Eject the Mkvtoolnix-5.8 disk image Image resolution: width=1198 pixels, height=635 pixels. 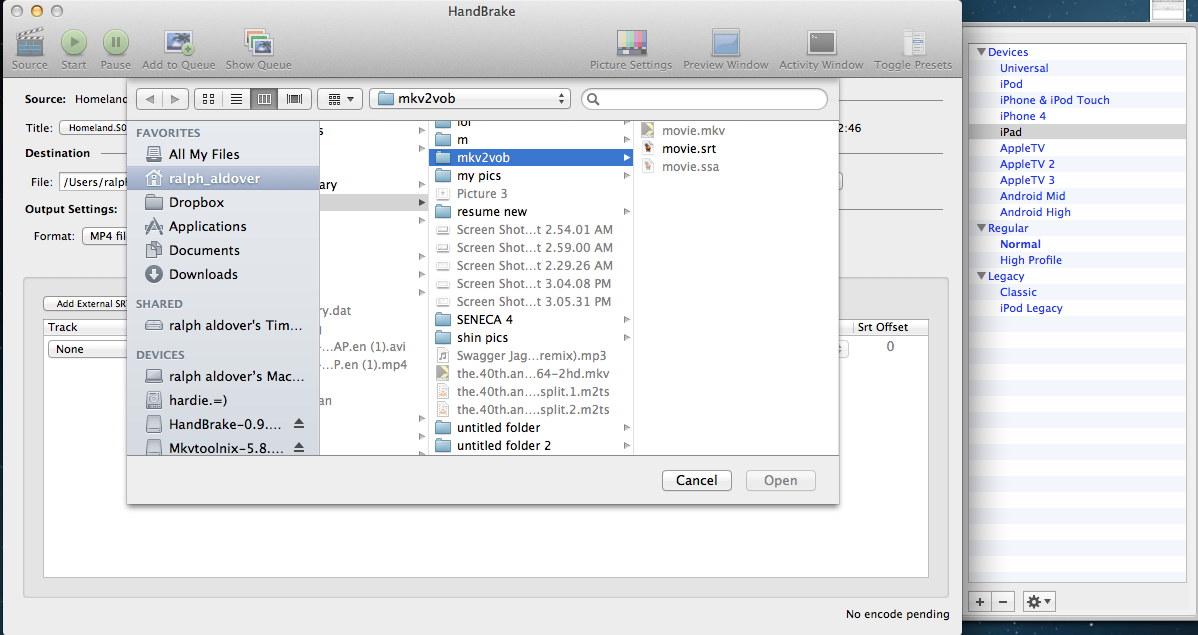(x=300, y=448)
